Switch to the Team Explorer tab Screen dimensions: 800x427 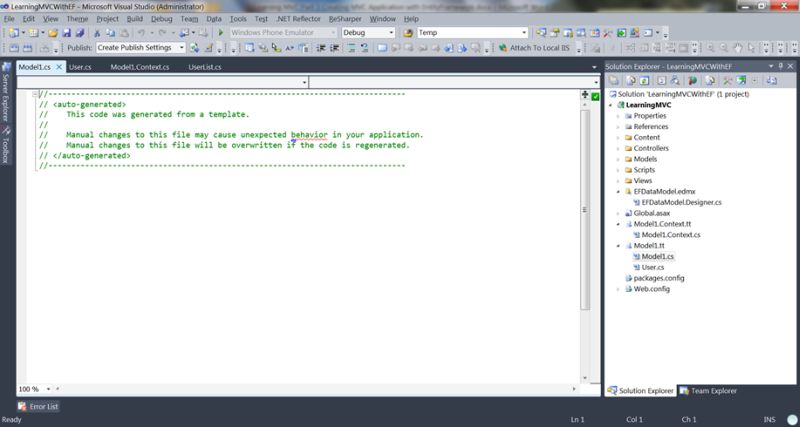(709, 391)
